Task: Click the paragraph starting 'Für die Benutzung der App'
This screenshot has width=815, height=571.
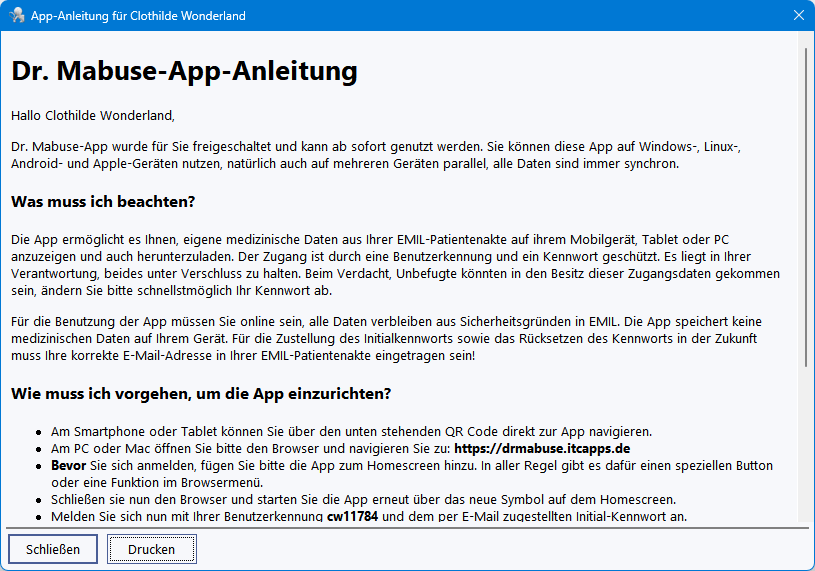Action: pyautogui.click(x=400, y=338)
